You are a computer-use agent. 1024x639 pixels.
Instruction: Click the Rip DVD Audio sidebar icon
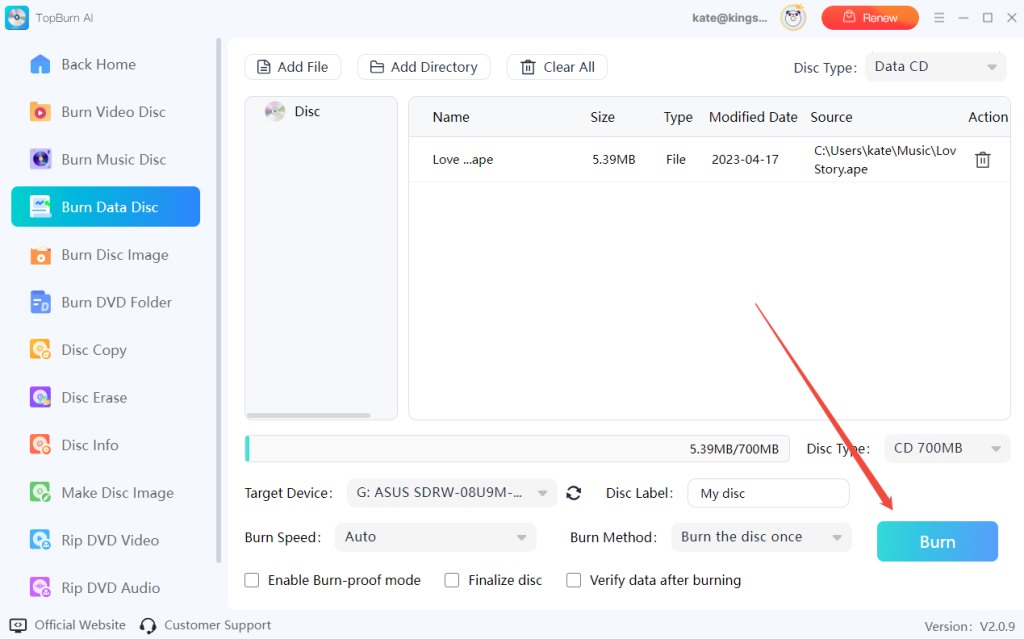[x=40, y=588]
